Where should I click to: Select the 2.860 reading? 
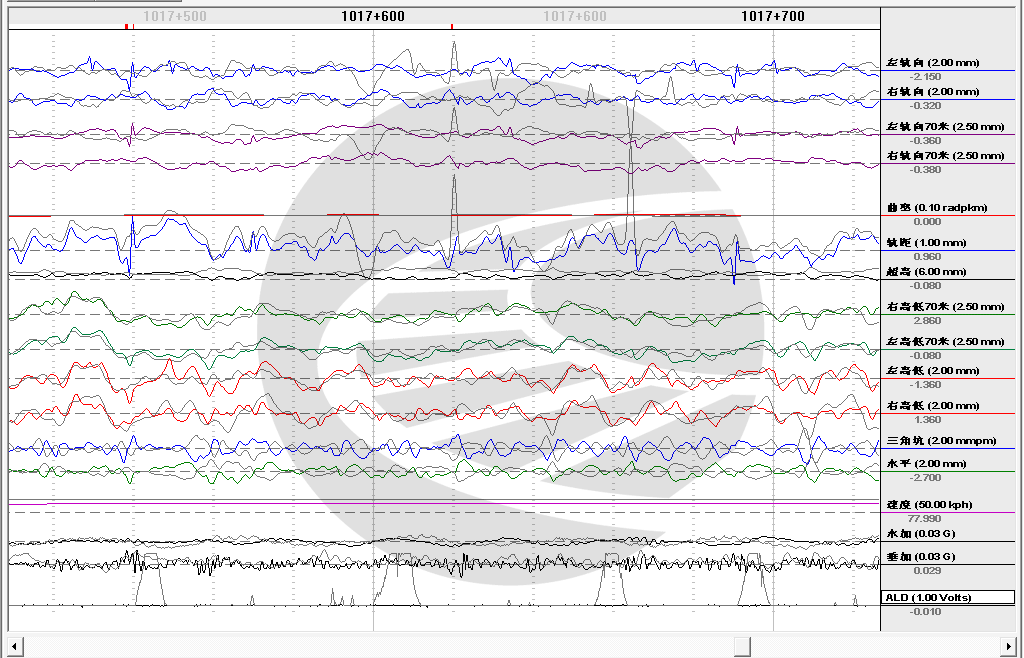[x=927, y=321]
